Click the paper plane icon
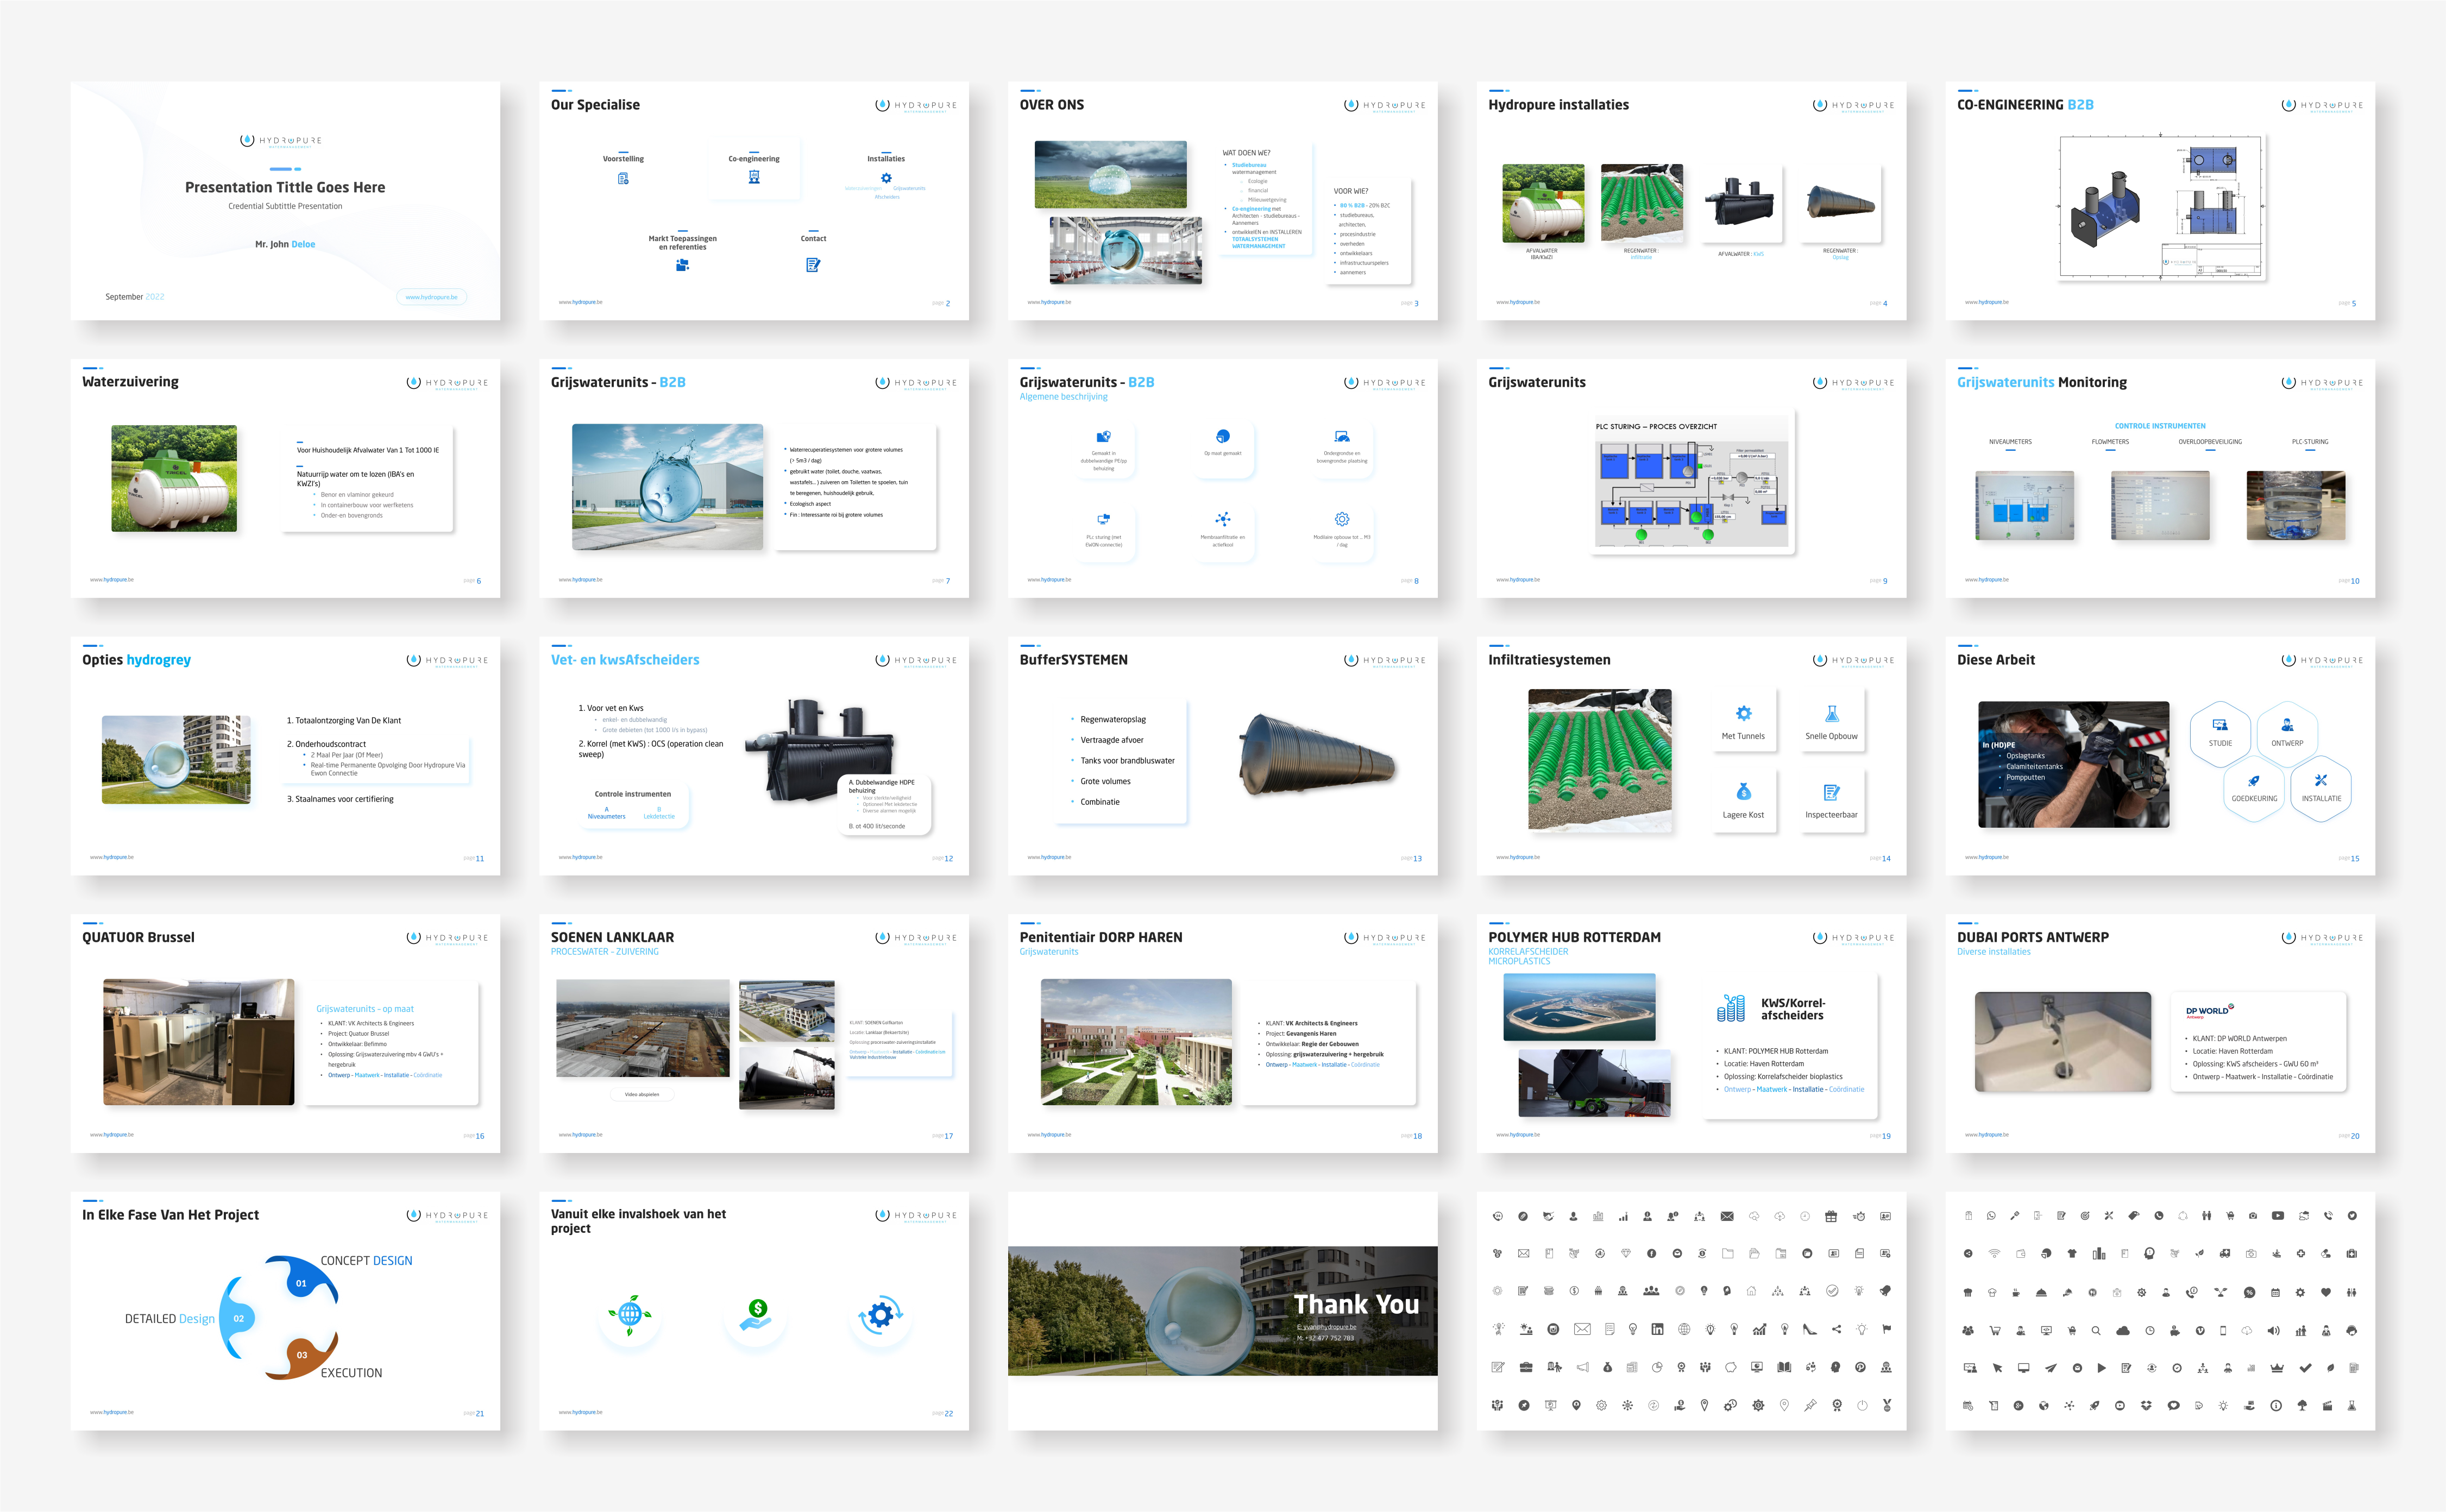The image size is (2446, 1512). point(2051,1368)
